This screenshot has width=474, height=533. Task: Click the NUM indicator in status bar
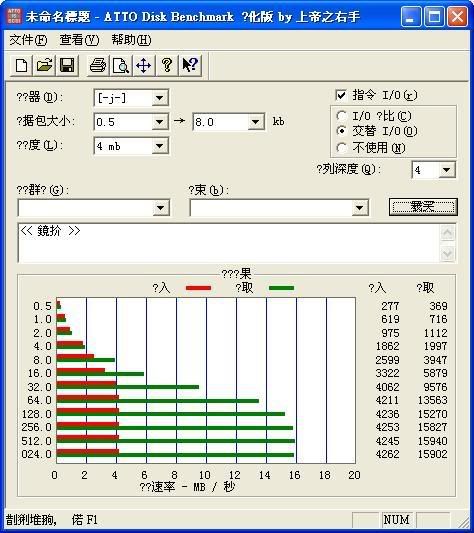396,520
